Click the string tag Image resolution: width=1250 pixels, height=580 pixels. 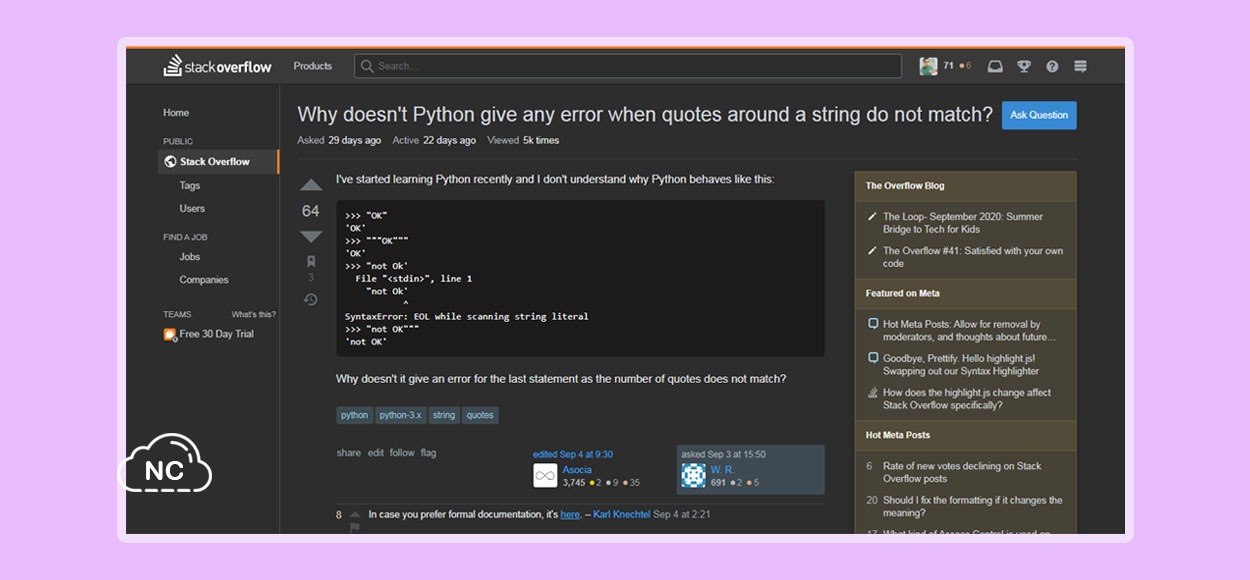click(x=444, y=415)
